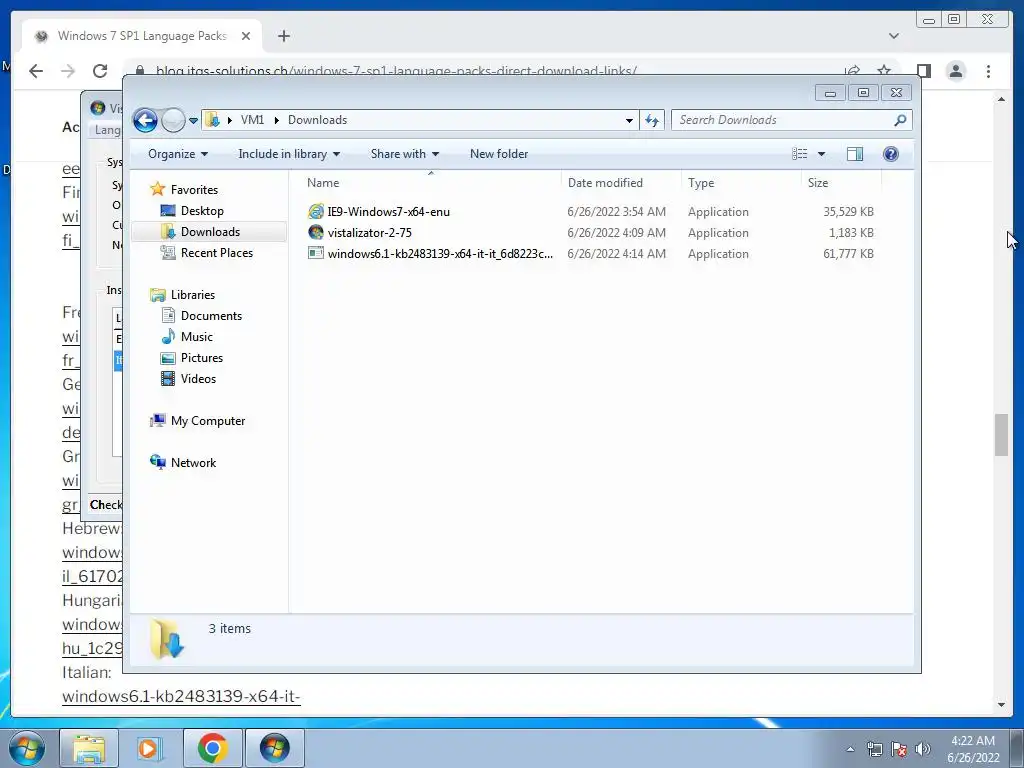
Task: Select the Windows 7 SP1 Language Packs tab
Action: pos(142,36)
